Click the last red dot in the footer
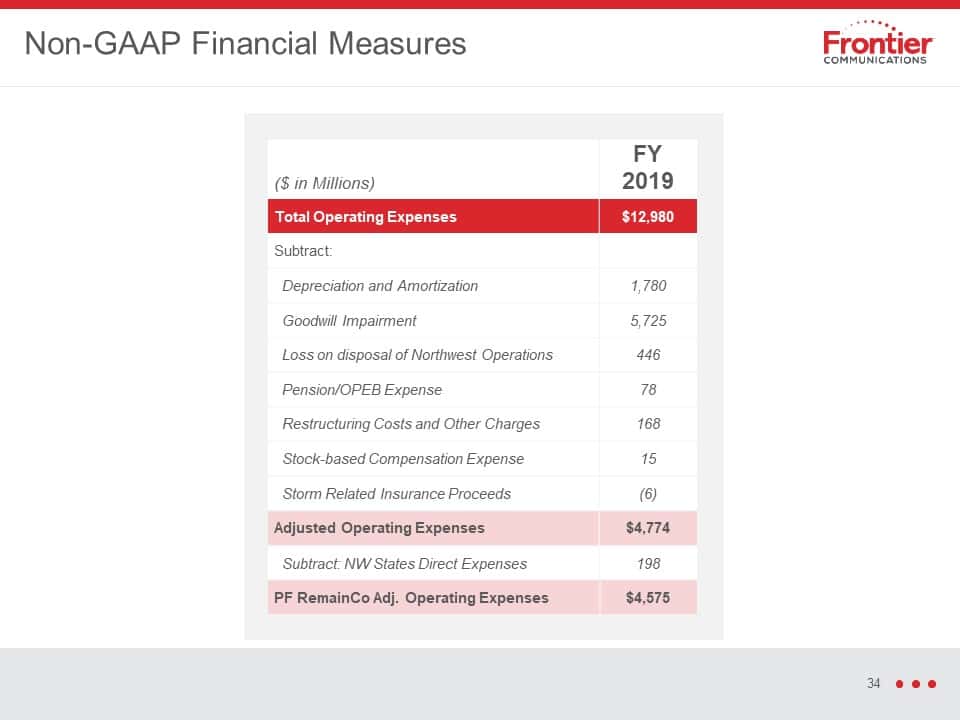Viewport: 960px width, 720px height. (932, 684)
